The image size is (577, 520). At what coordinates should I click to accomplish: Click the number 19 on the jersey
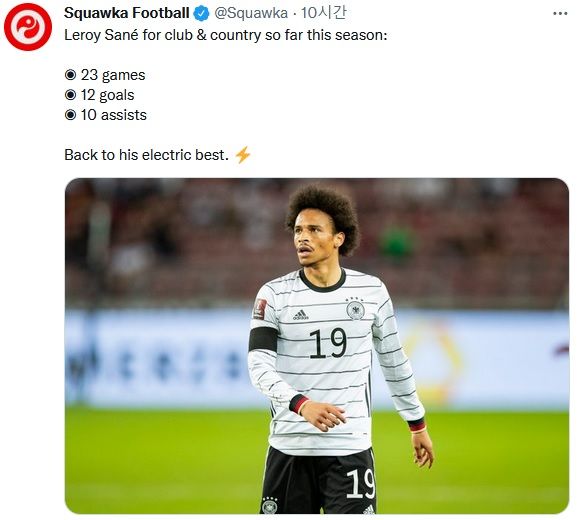328,343
